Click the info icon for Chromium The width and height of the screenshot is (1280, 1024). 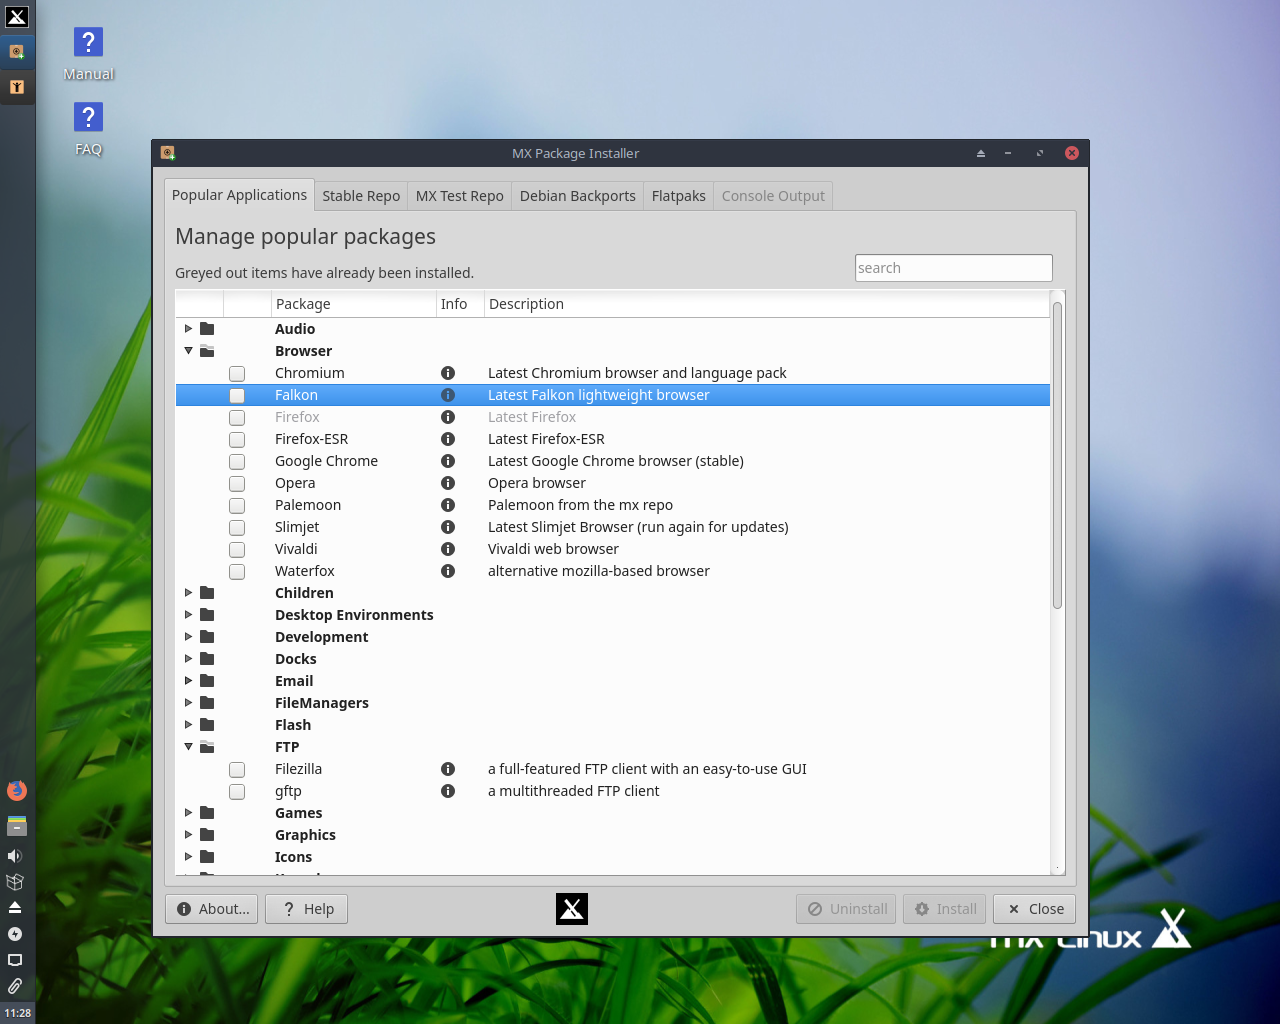tap(448, 373)
